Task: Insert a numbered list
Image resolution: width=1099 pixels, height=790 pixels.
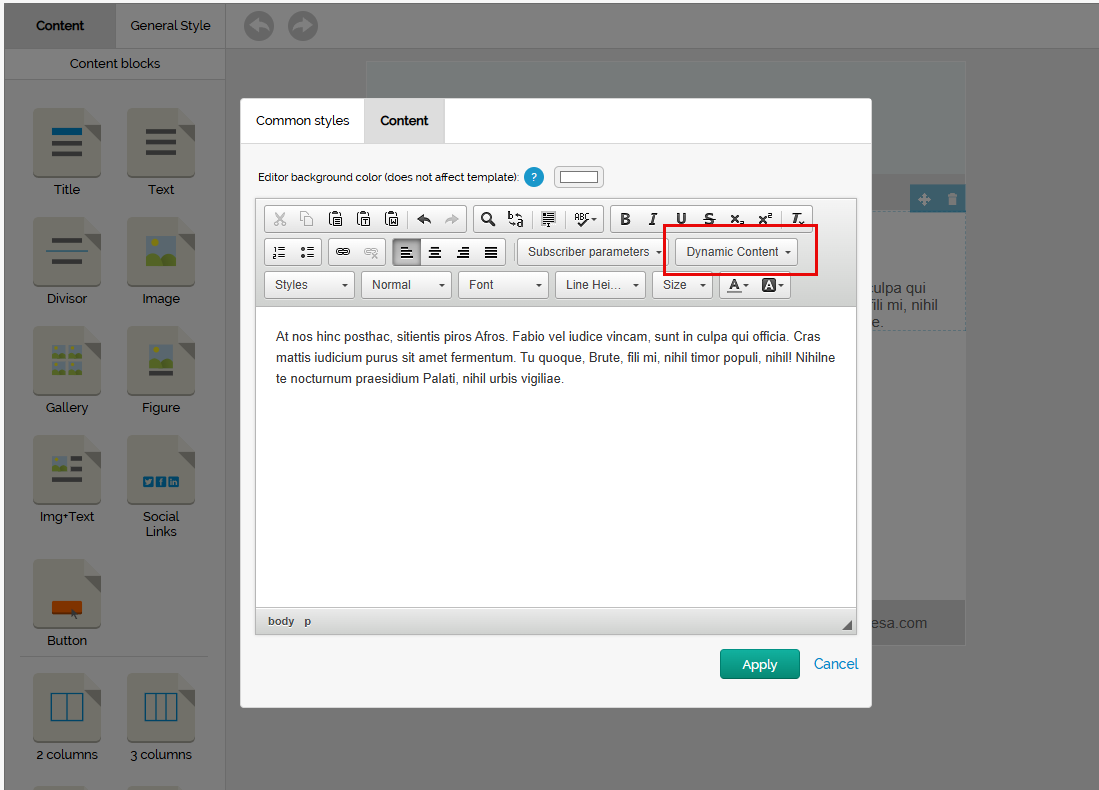Action: click(279, 252)
